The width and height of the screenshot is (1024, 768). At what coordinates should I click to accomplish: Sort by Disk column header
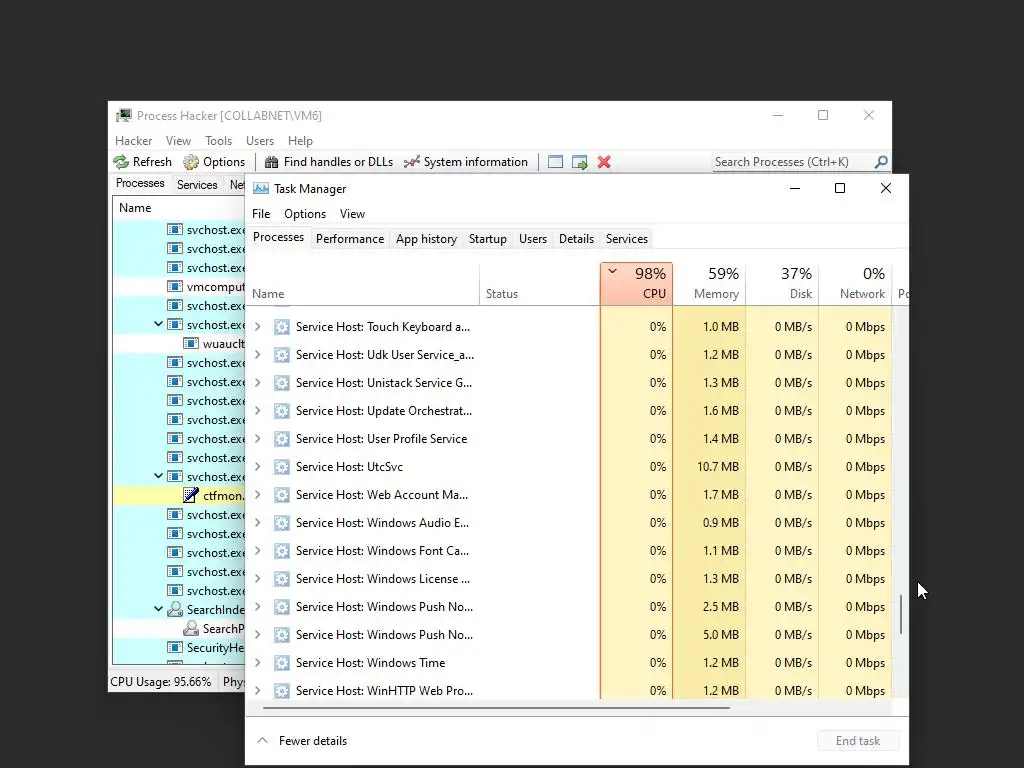[782, 283]
